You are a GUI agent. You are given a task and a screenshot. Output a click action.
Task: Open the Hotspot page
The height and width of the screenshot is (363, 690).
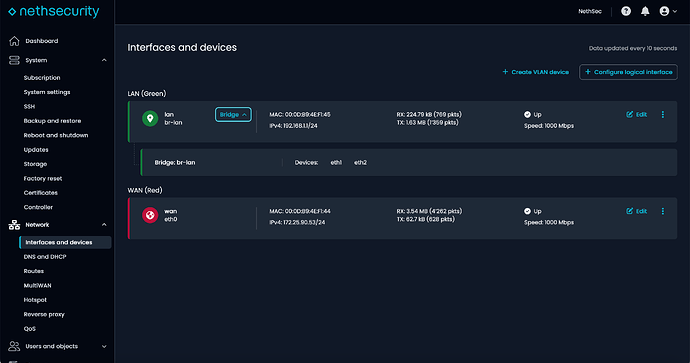(x=35, y=300)
